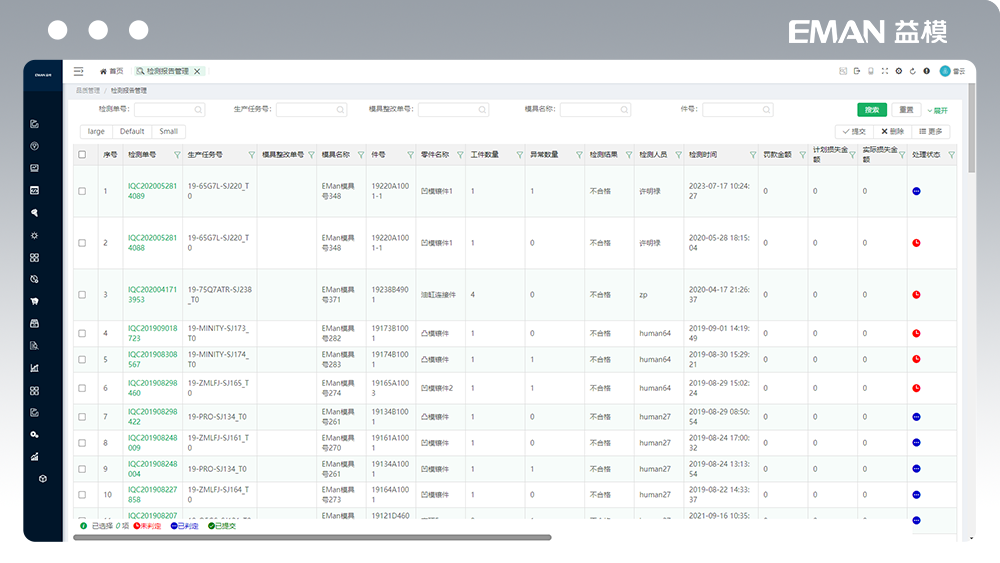
Task: Open the gear settings icon in left sidebar
Action: 34,235
